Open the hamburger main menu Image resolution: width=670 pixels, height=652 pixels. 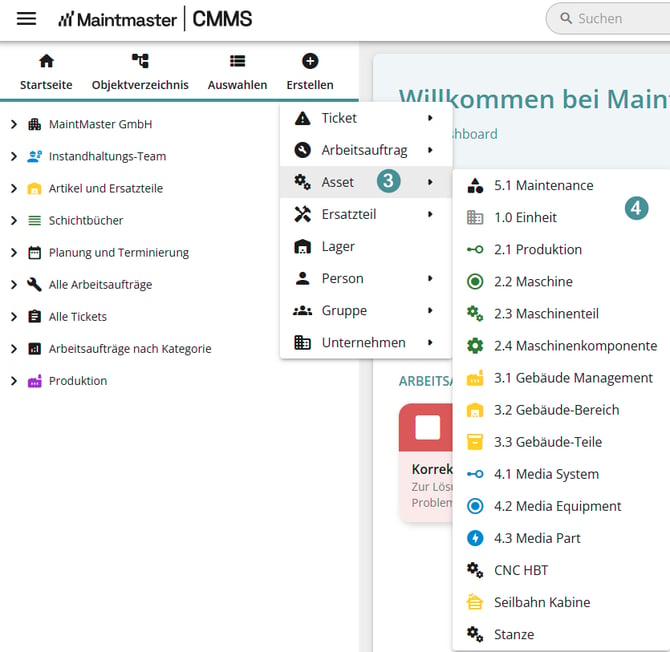tap(26, 18)
